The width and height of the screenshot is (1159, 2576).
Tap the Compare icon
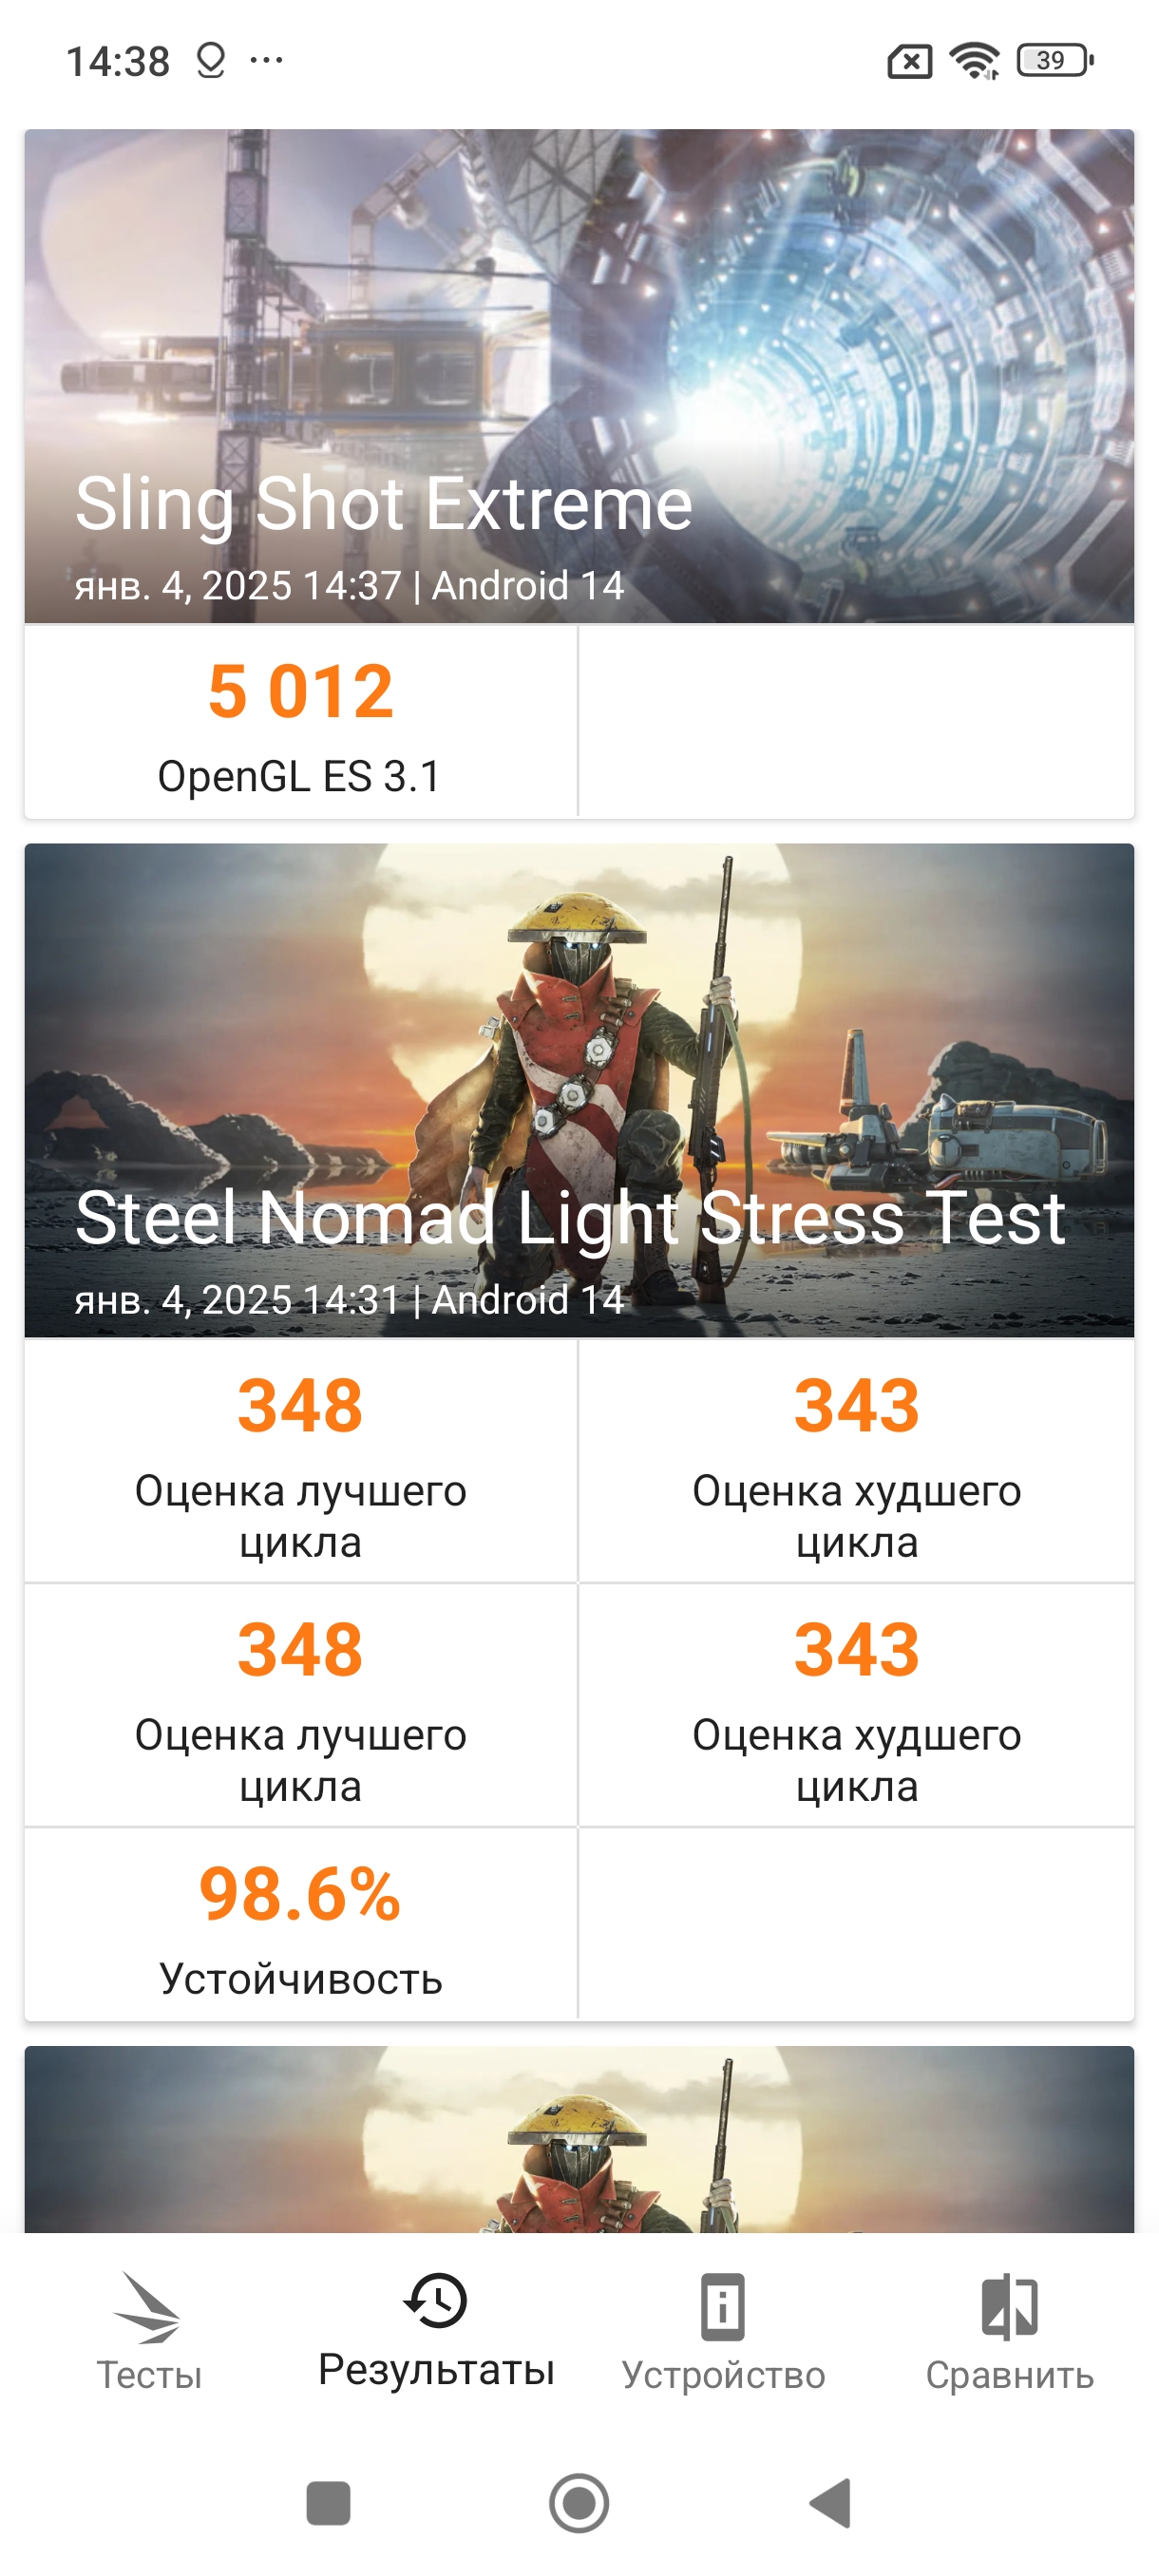(x=1009, y=2306)
